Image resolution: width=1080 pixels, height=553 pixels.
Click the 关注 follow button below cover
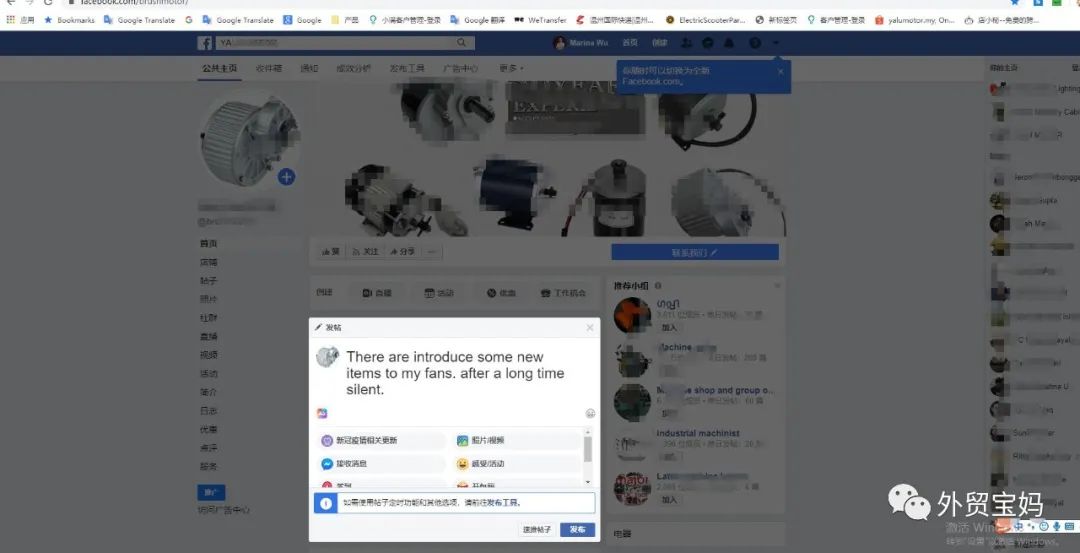pyautogui.click(x=365, y=252)
